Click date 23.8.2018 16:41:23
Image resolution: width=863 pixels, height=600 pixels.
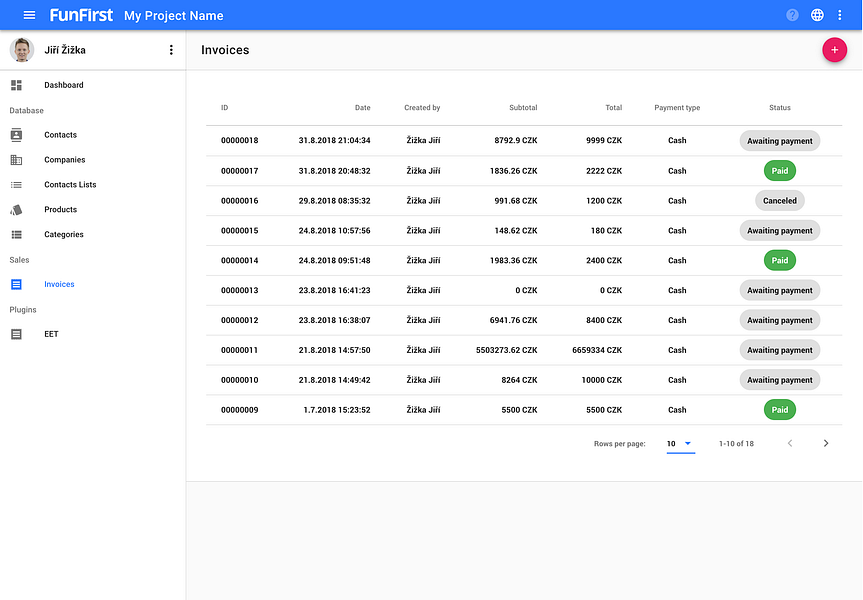tap(334, 290)
